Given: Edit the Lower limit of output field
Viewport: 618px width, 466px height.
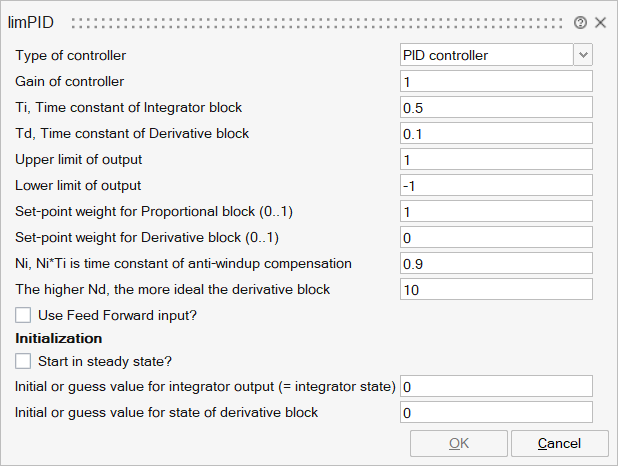Looking at the screenshot, I should coord(496,186).
